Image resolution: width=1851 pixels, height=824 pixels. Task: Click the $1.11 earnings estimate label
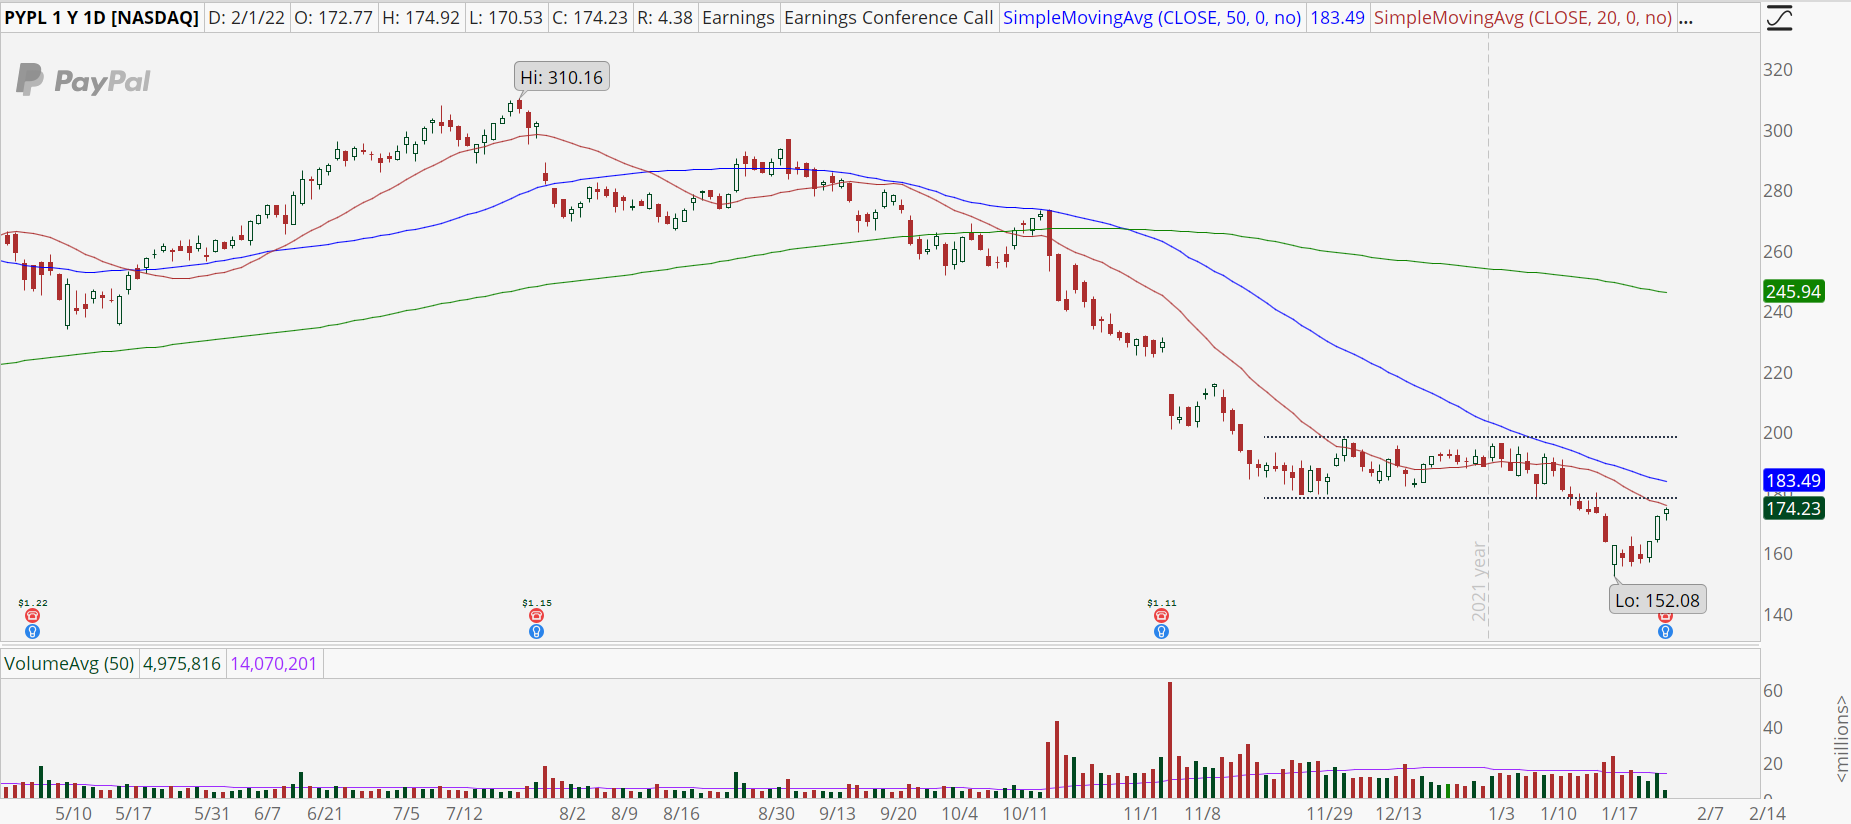[x=1162, y=603]
